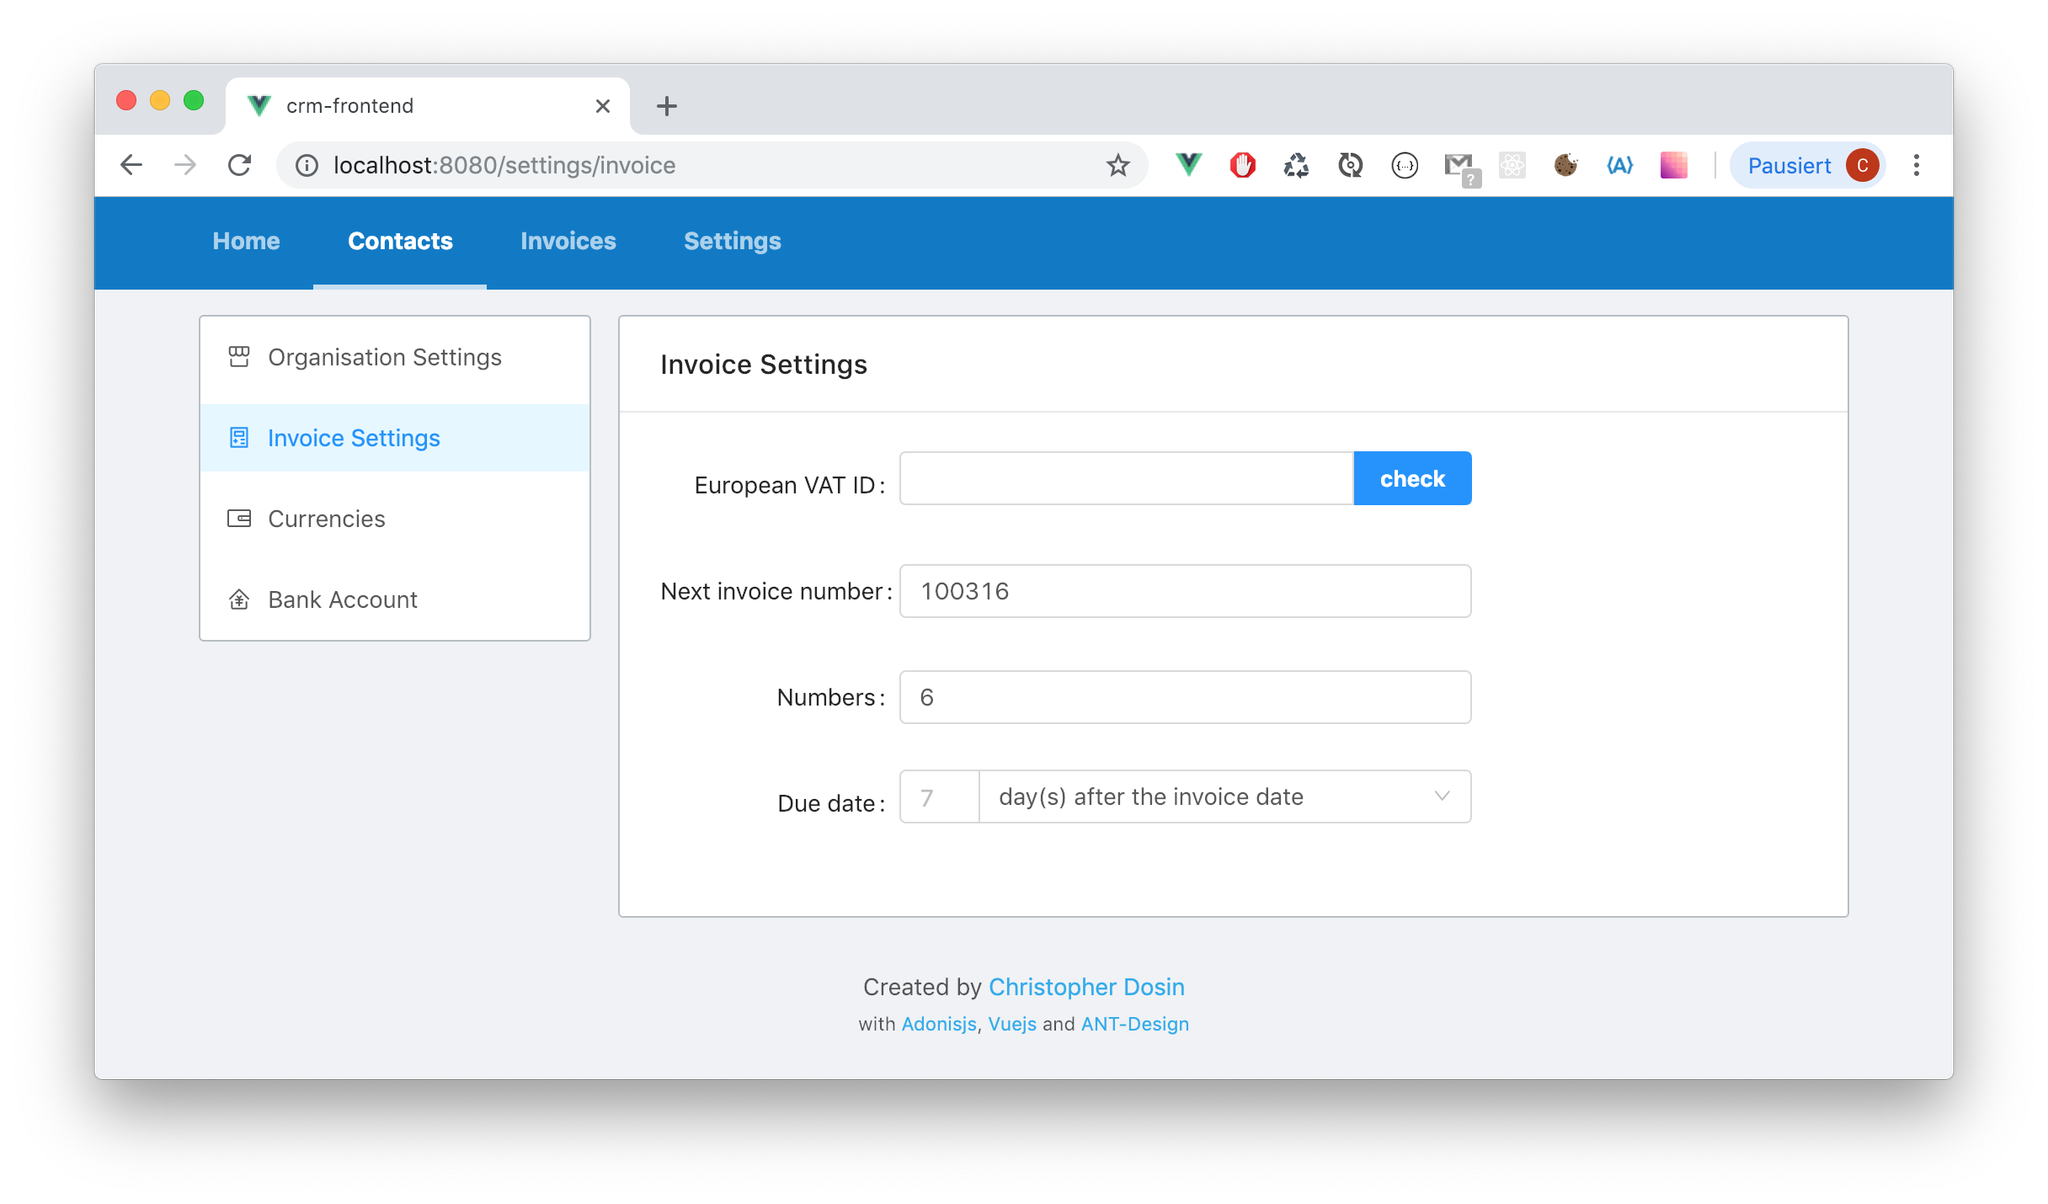Go to Bank Account settings
The height and width of the screenshot is (1204, 2048).
coord(342,600)
